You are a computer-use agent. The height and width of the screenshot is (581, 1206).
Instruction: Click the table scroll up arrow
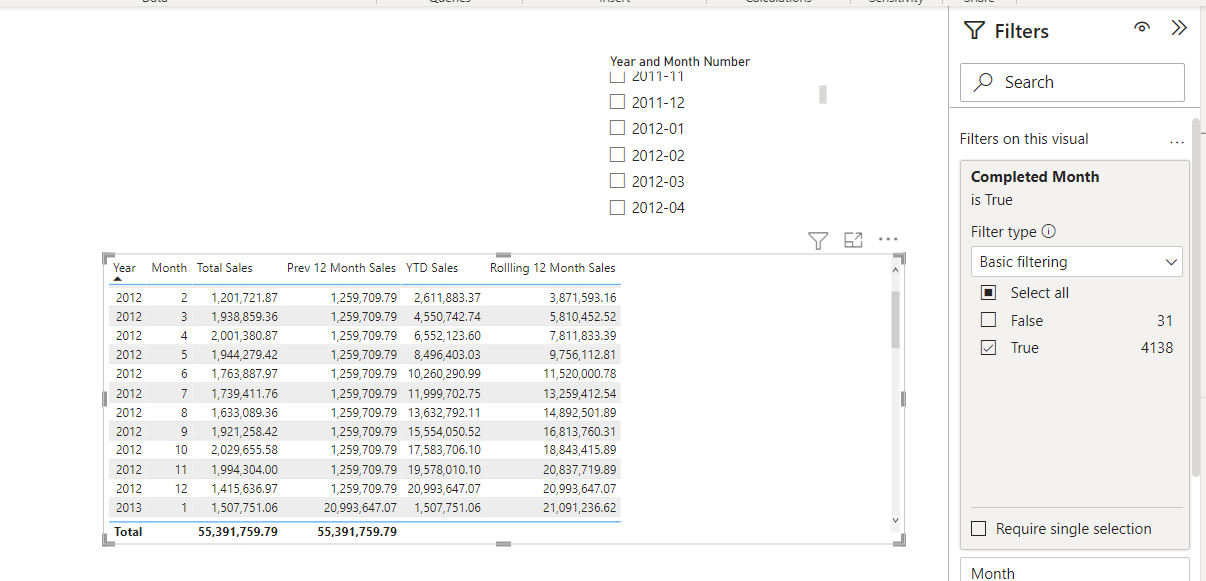tap(895, 269)
